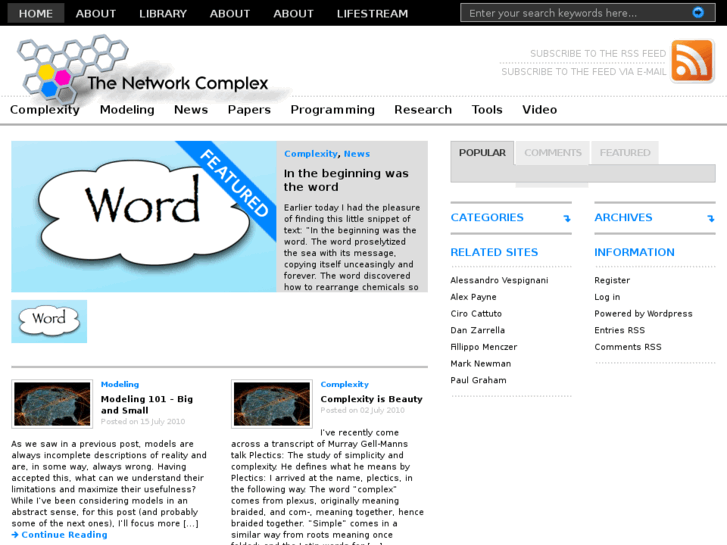Switch to the Popular tab
Screen dimensions: 727x545
pos(482,153)
